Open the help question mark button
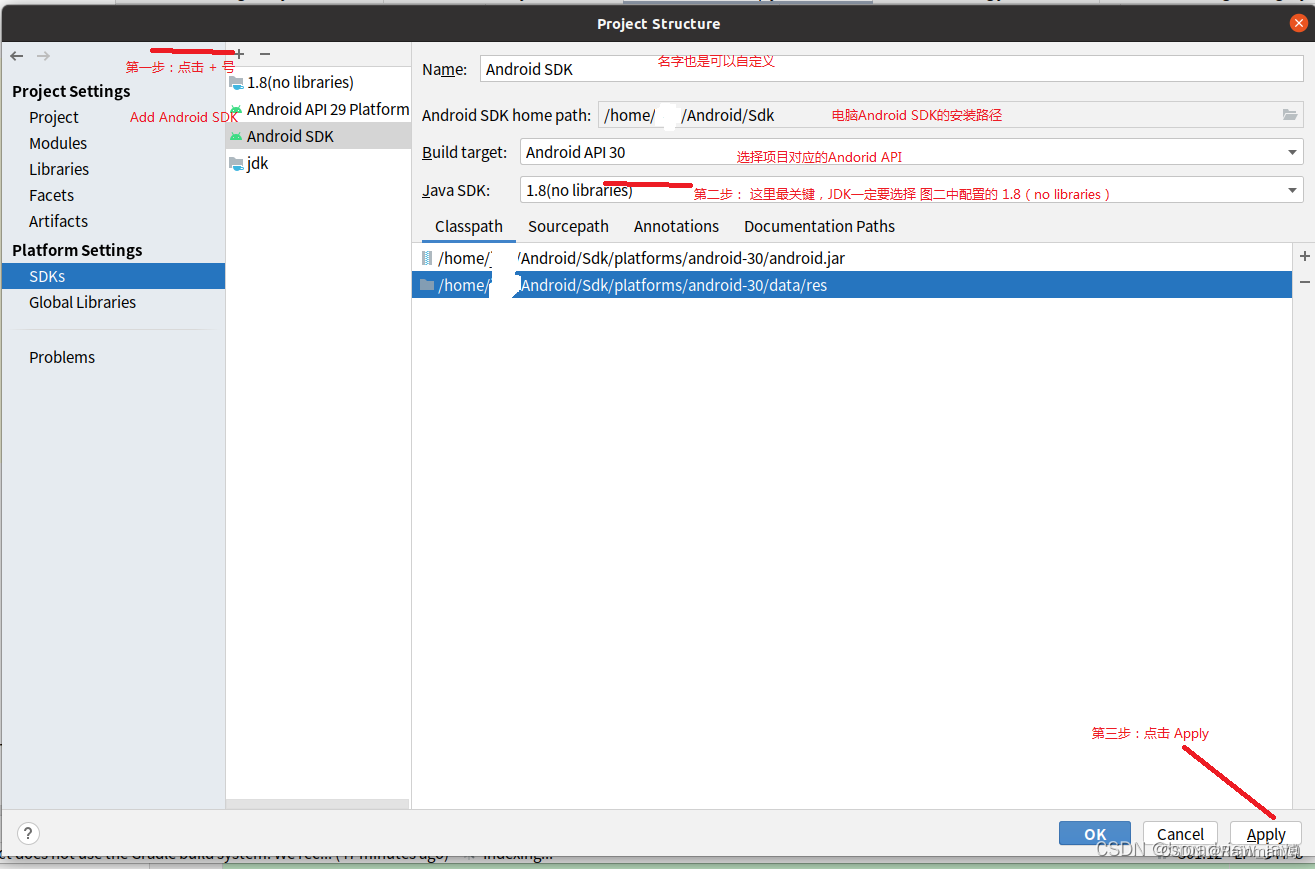This screenshot has width=1315, height=869. click(x=28, y=833)
